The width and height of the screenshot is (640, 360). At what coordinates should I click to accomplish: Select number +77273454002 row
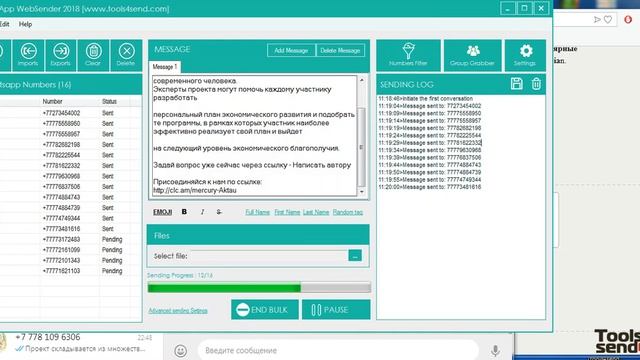[70, 113]
